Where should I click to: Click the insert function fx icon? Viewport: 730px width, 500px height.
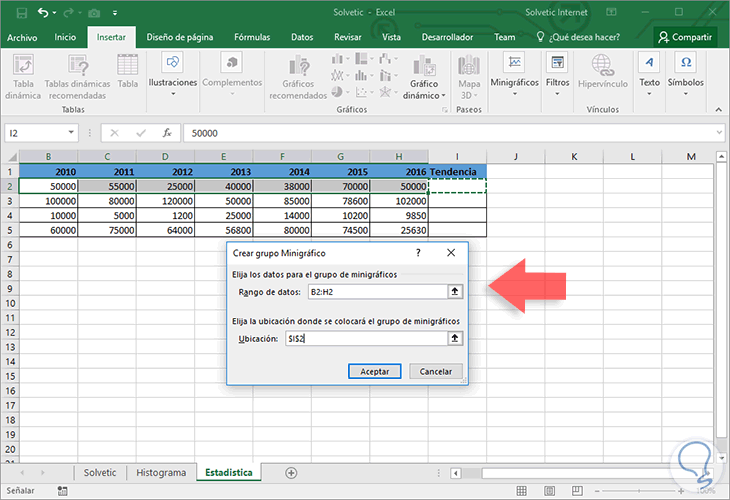[x=167, y=132]
